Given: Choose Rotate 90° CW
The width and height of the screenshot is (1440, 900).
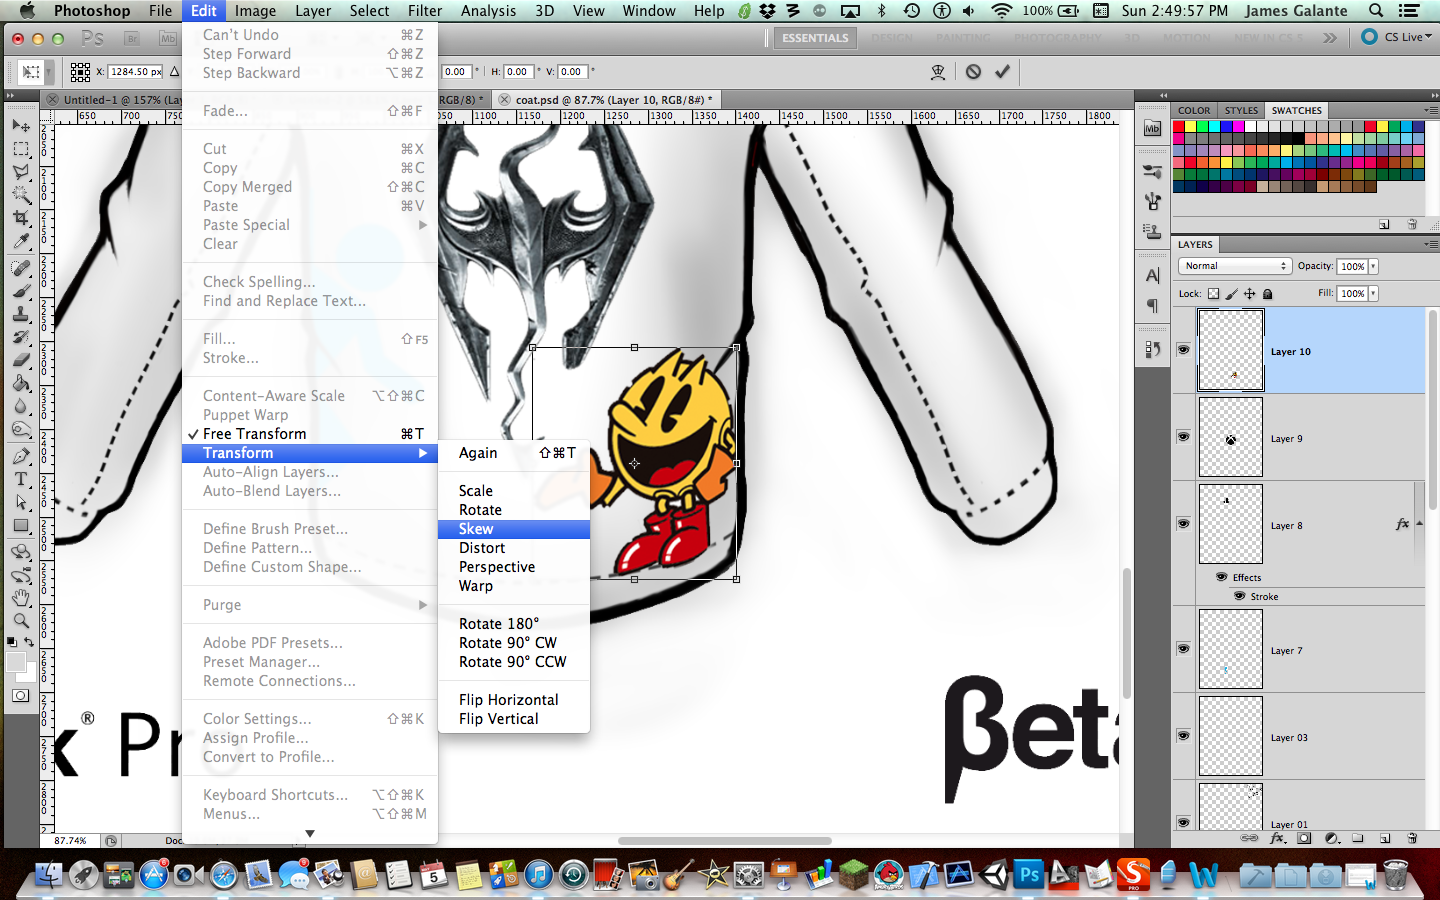Looking at the screenshot, I should [514, 643].
